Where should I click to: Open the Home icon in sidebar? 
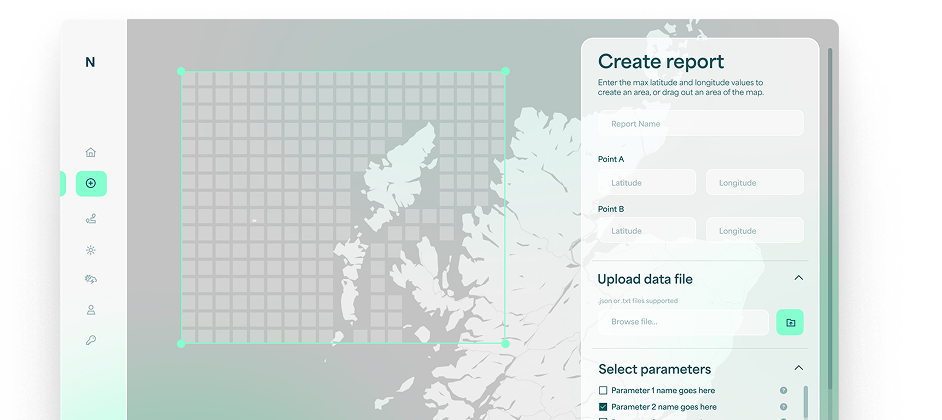tap(91, 153)
